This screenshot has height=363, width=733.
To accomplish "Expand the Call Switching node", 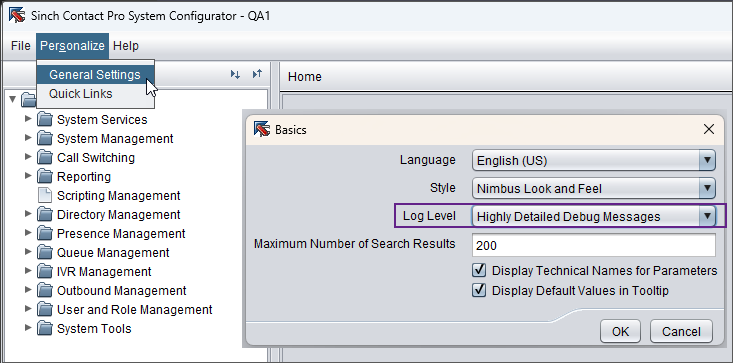I will 28,157.
